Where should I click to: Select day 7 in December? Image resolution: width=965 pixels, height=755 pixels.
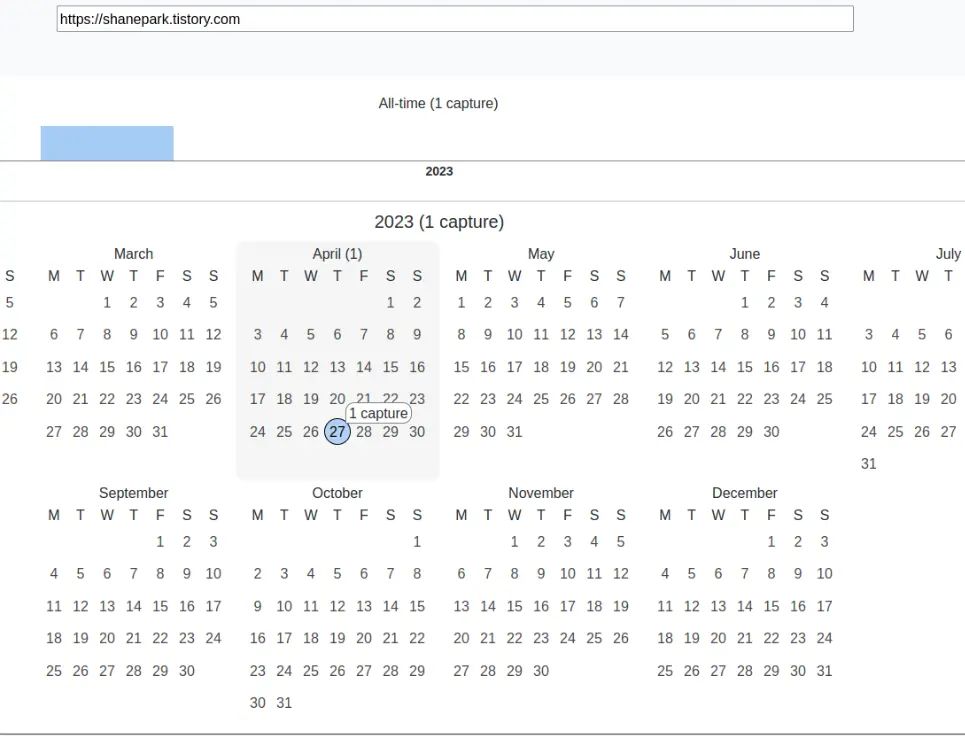[745, 574]
